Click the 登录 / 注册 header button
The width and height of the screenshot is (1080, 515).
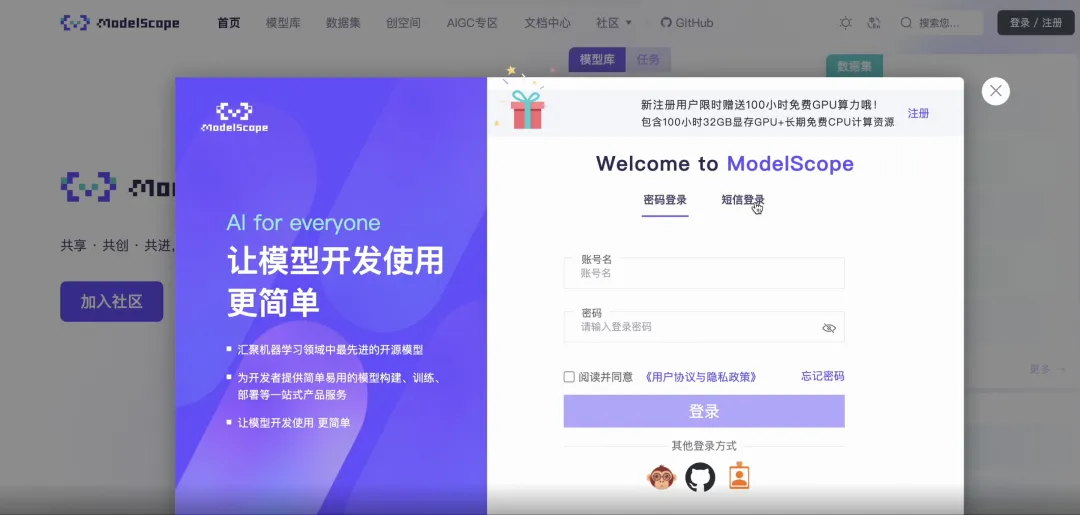(1036, 23)
